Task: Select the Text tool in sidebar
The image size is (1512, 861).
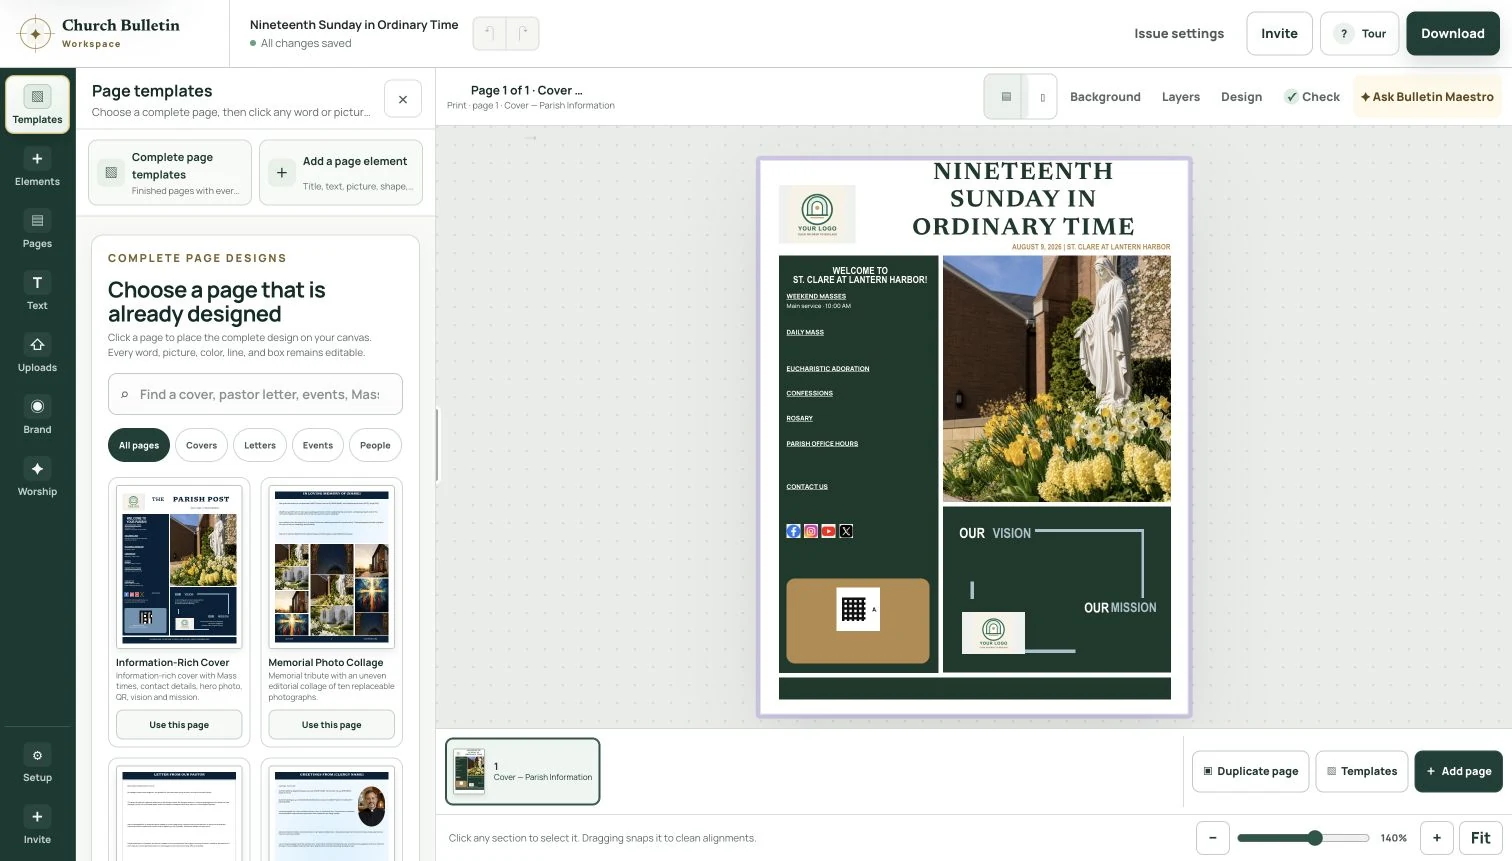Action: (x=37, y=292)
